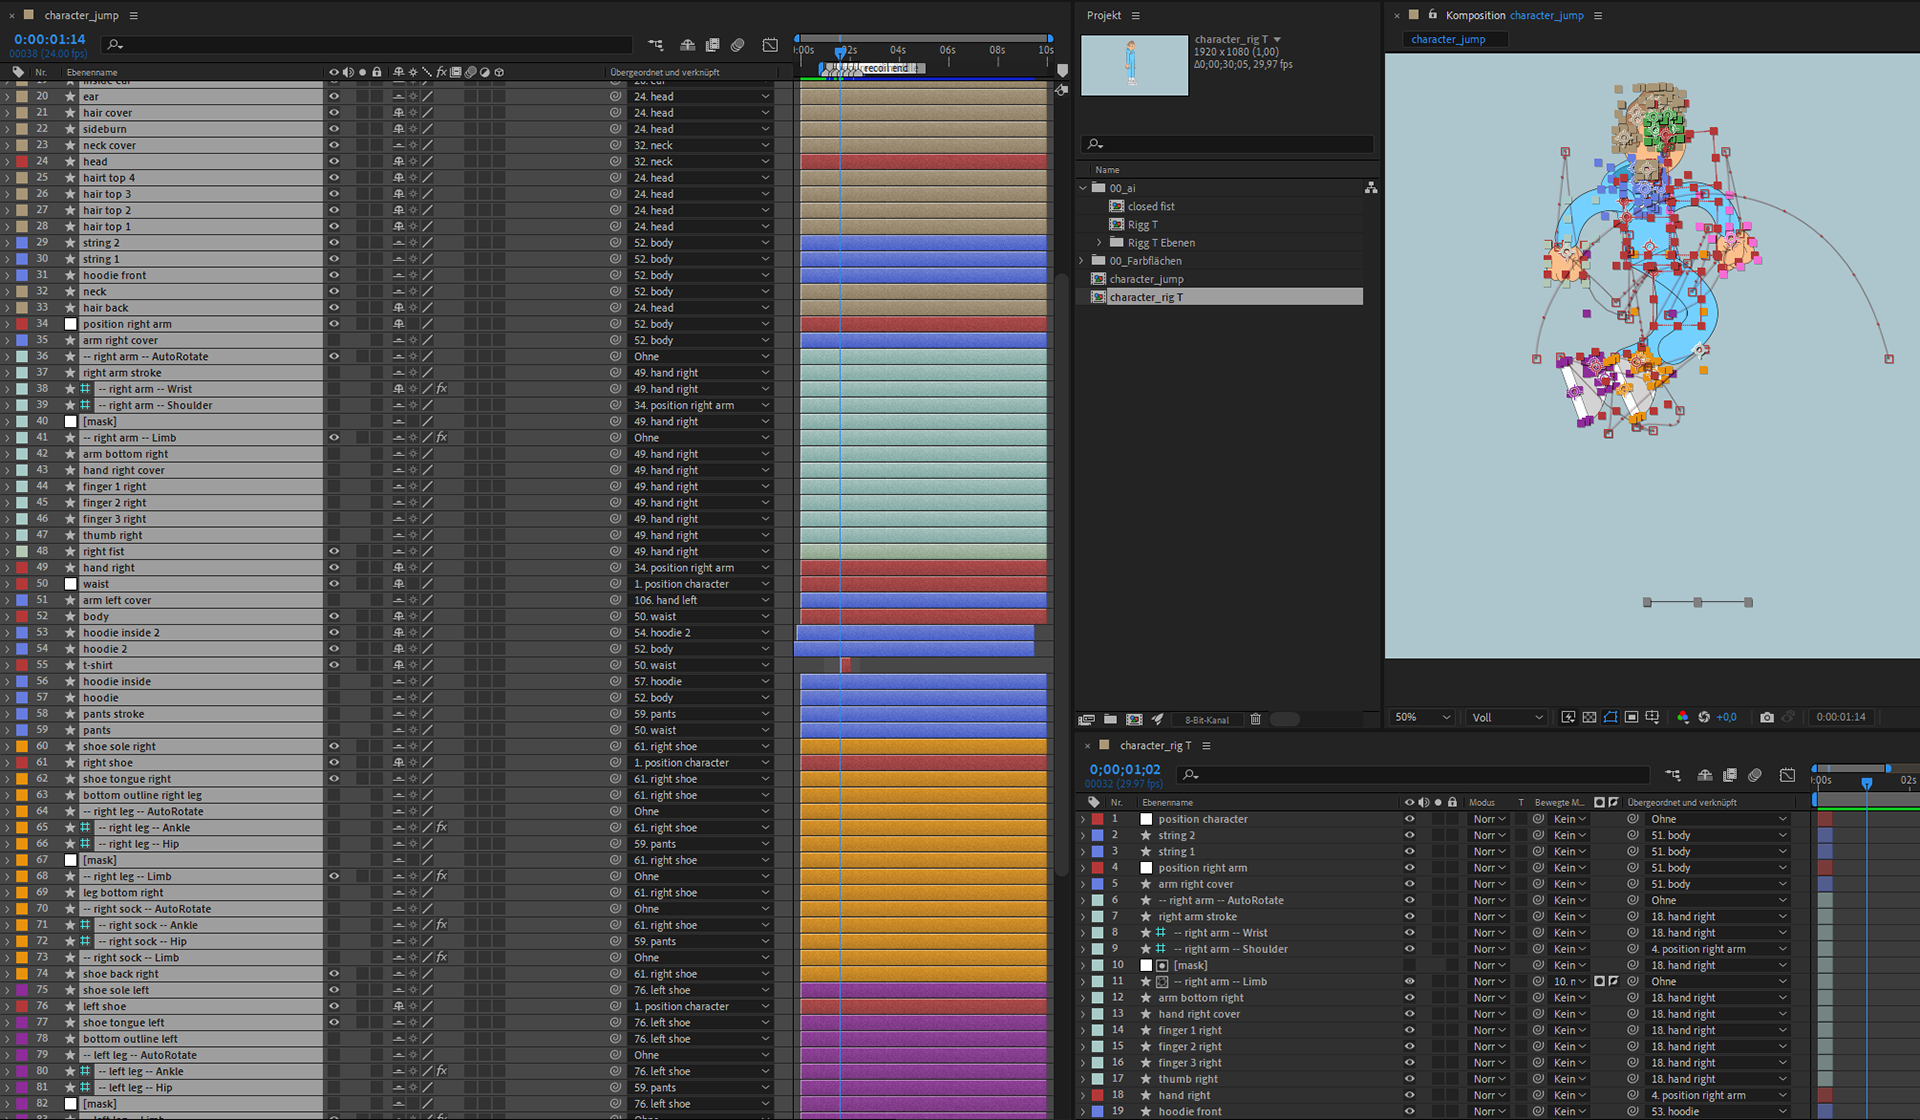Image resolution: width=1920 pixels, height=1120 pixels.
Task: Take snapshot with camera icon in viewer
Action: pyautogui.click(x=1767, y=717)
